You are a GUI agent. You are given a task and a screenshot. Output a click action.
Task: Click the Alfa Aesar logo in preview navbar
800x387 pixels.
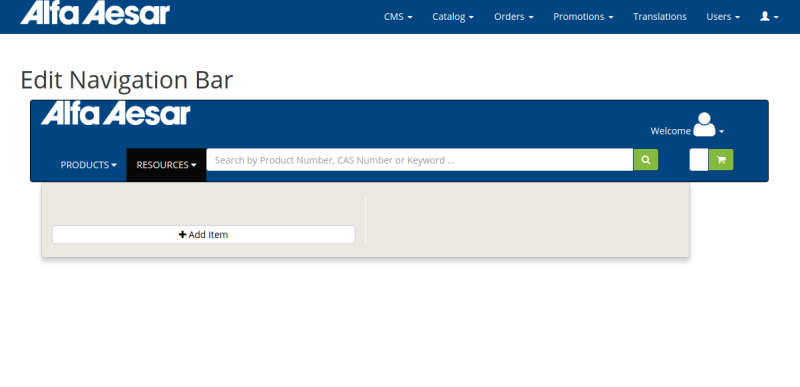tap(116, 114)
